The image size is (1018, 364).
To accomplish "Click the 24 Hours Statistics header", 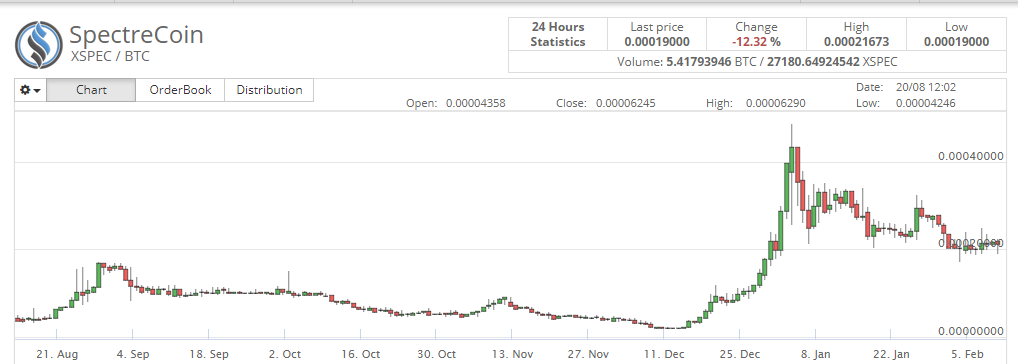I will [x=558, y=34].
